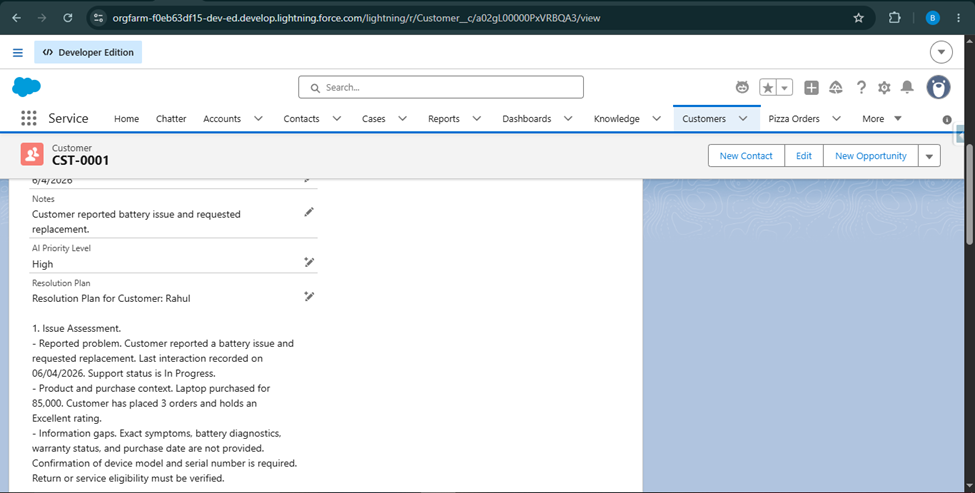Open the Knowledge tab
The width and height of the screenshot is (975, 493).
[x=616, y=119]
